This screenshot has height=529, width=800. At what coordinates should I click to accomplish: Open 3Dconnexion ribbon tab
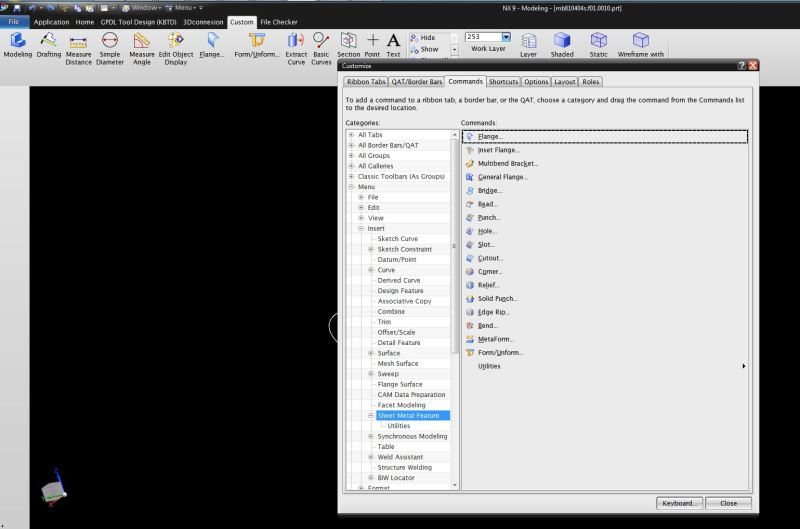click(203, 22)
